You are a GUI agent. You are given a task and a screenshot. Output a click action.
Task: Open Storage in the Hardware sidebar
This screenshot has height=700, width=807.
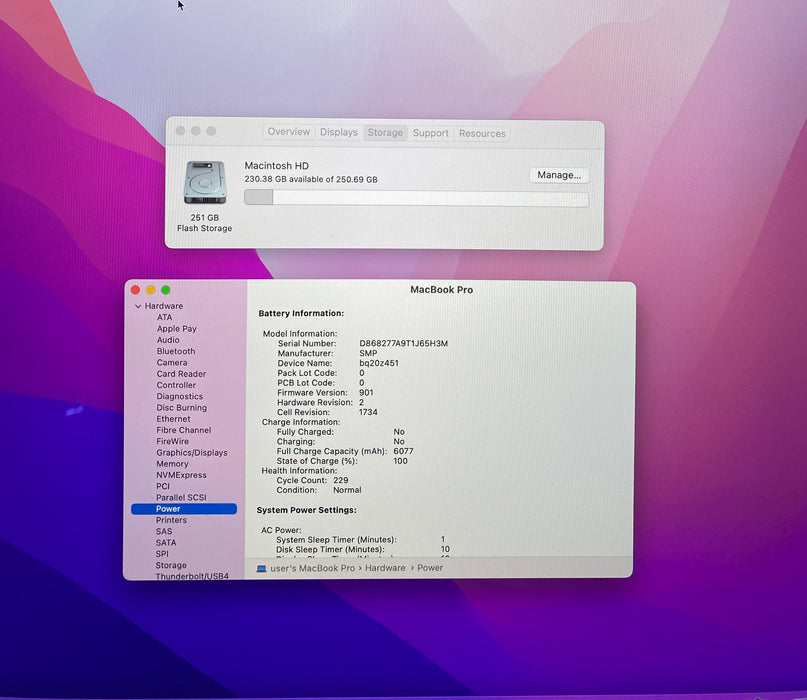pos(171,566)
